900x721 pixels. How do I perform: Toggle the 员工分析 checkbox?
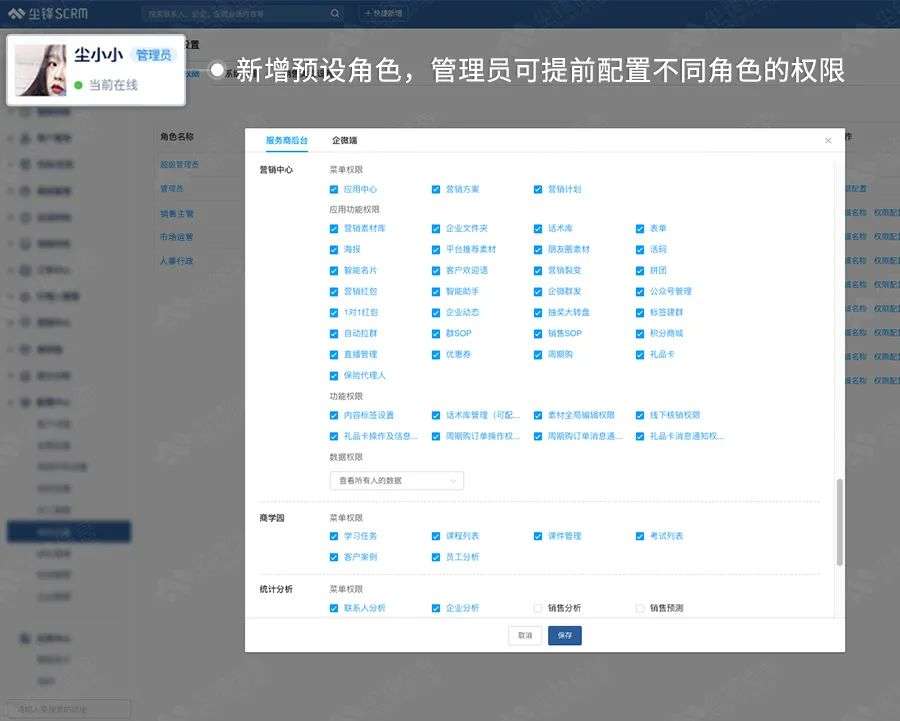pos(436,557)
